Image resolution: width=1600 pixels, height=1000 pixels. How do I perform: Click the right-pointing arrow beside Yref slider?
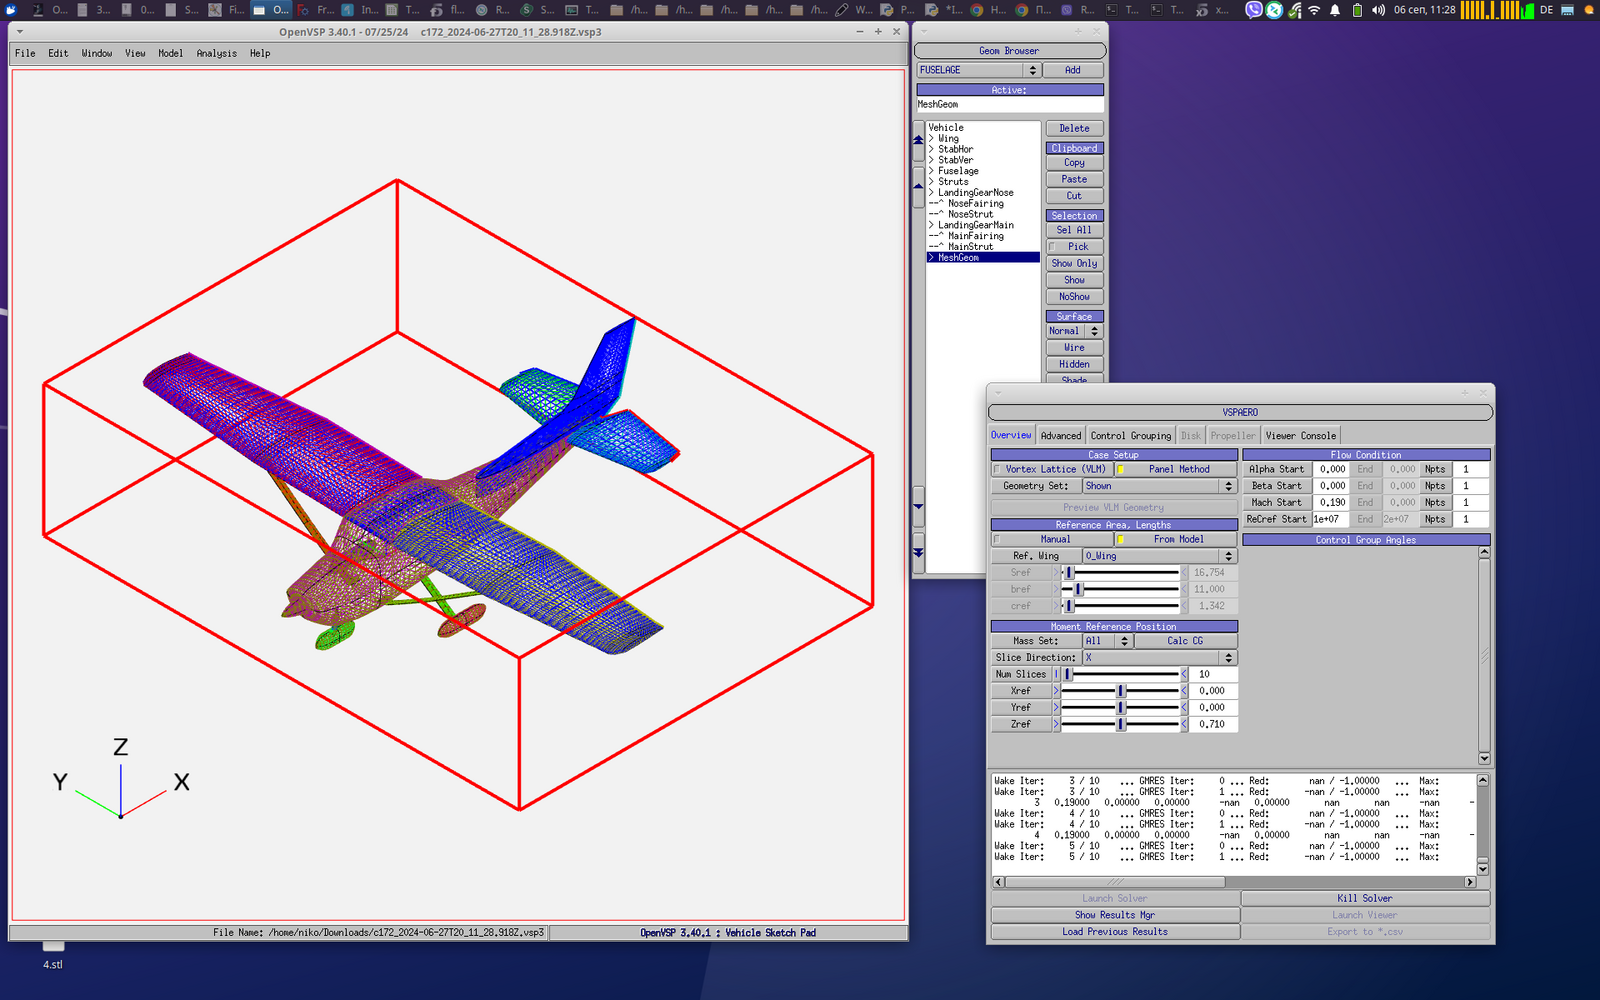(x=1056, y=708)
